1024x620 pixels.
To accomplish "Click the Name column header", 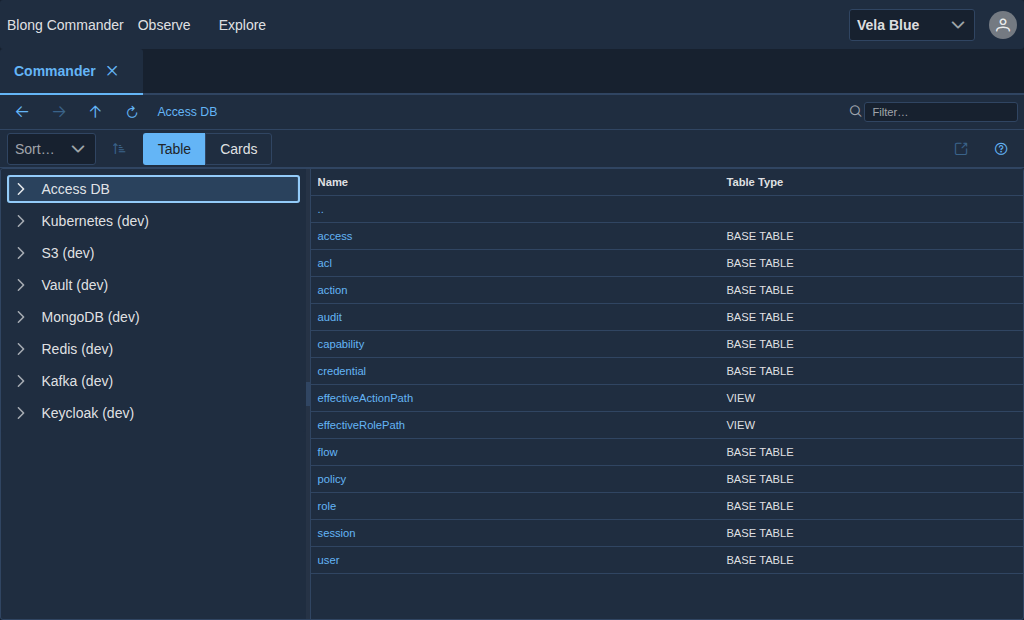I will click(332, 182).
